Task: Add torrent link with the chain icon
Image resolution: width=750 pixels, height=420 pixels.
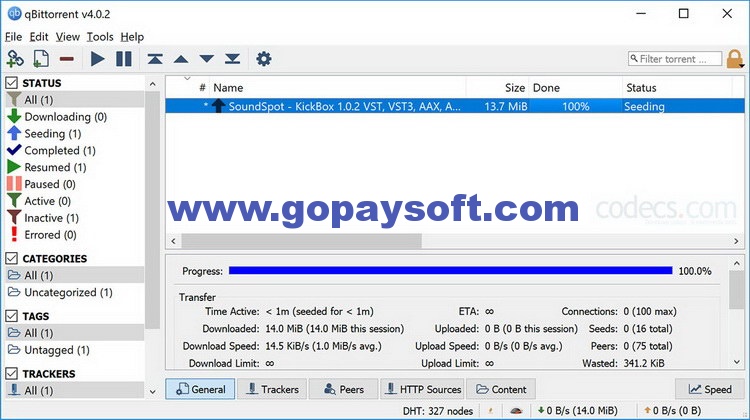Action: point(15,59)
